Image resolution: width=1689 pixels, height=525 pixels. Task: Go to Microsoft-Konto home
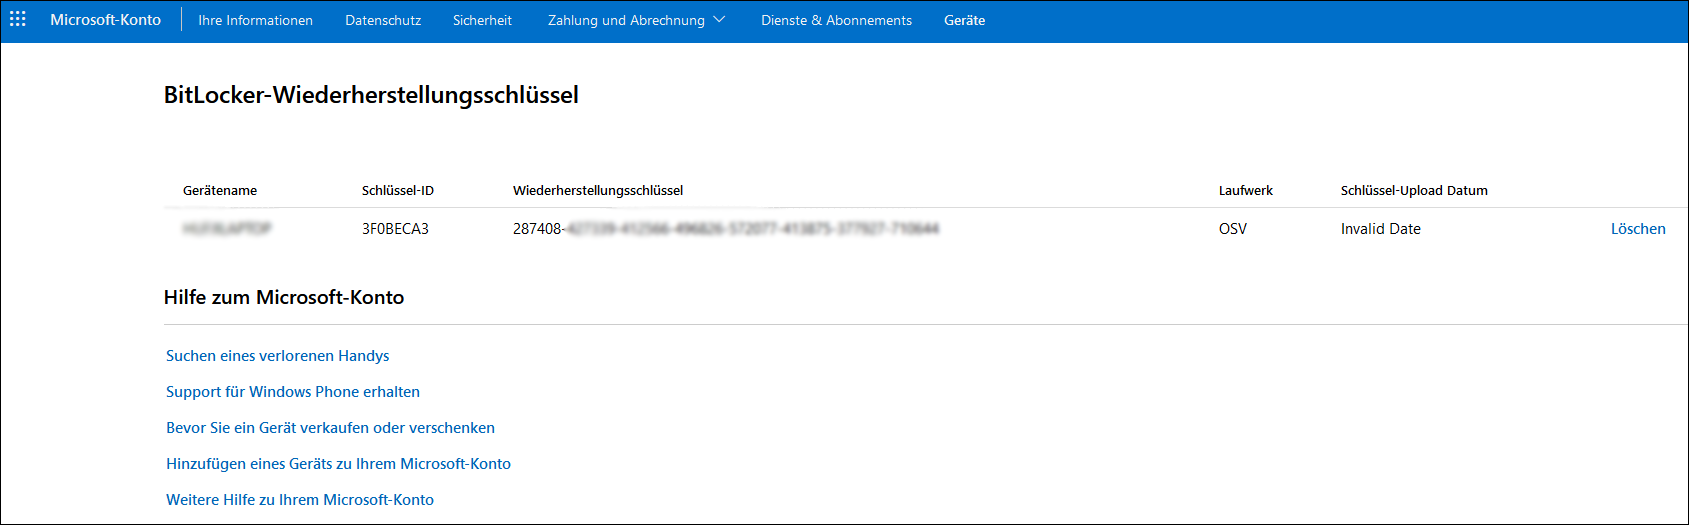105,20
